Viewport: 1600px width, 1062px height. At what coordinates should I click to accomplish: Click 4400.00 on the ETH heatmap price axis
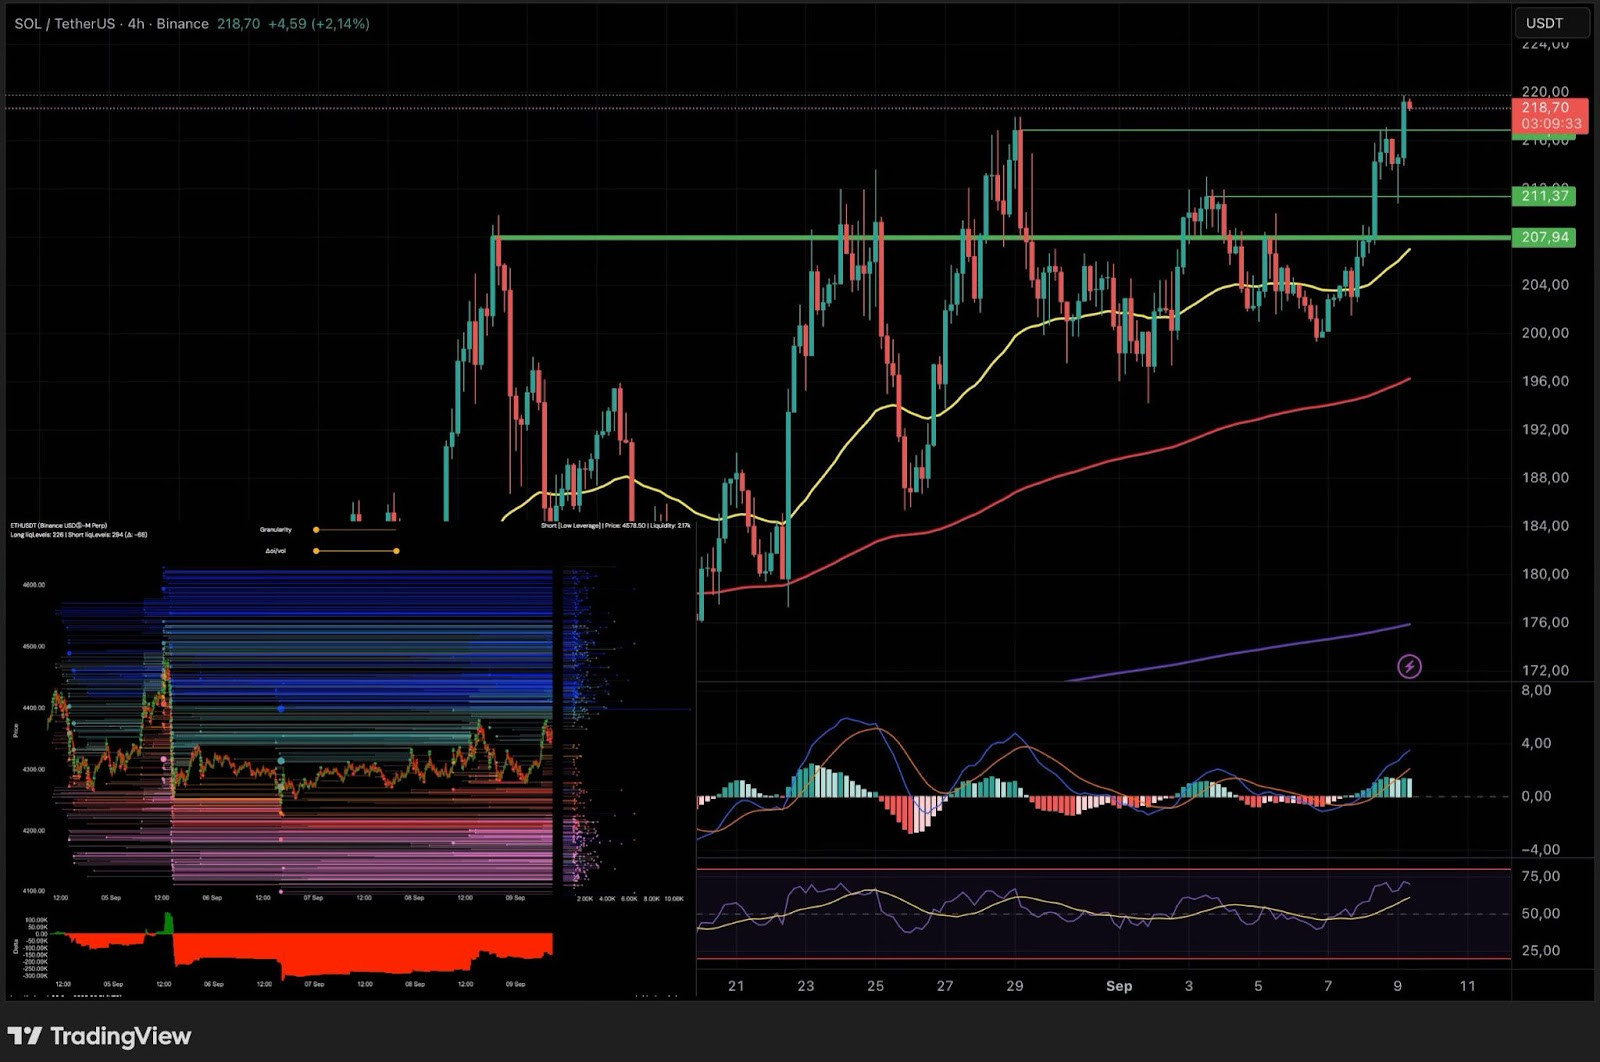click(x=34, y=708)
